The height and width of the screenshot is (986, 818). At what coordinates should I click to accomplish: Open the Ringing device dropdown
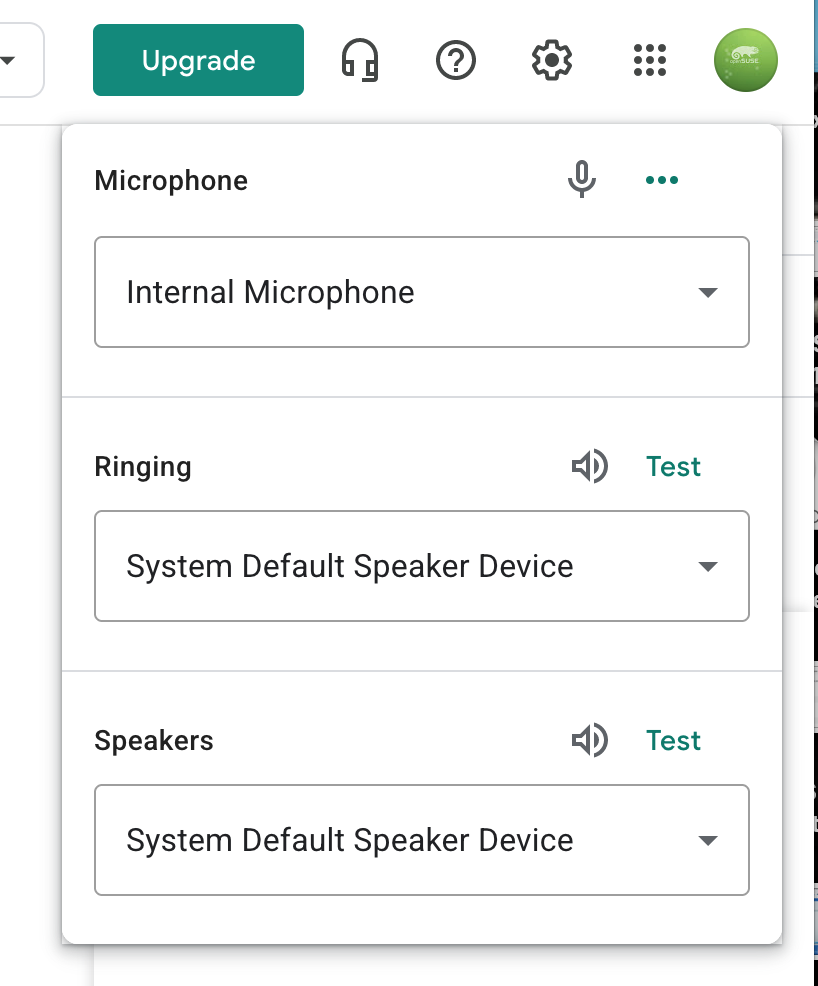click(x=708, y=567)
